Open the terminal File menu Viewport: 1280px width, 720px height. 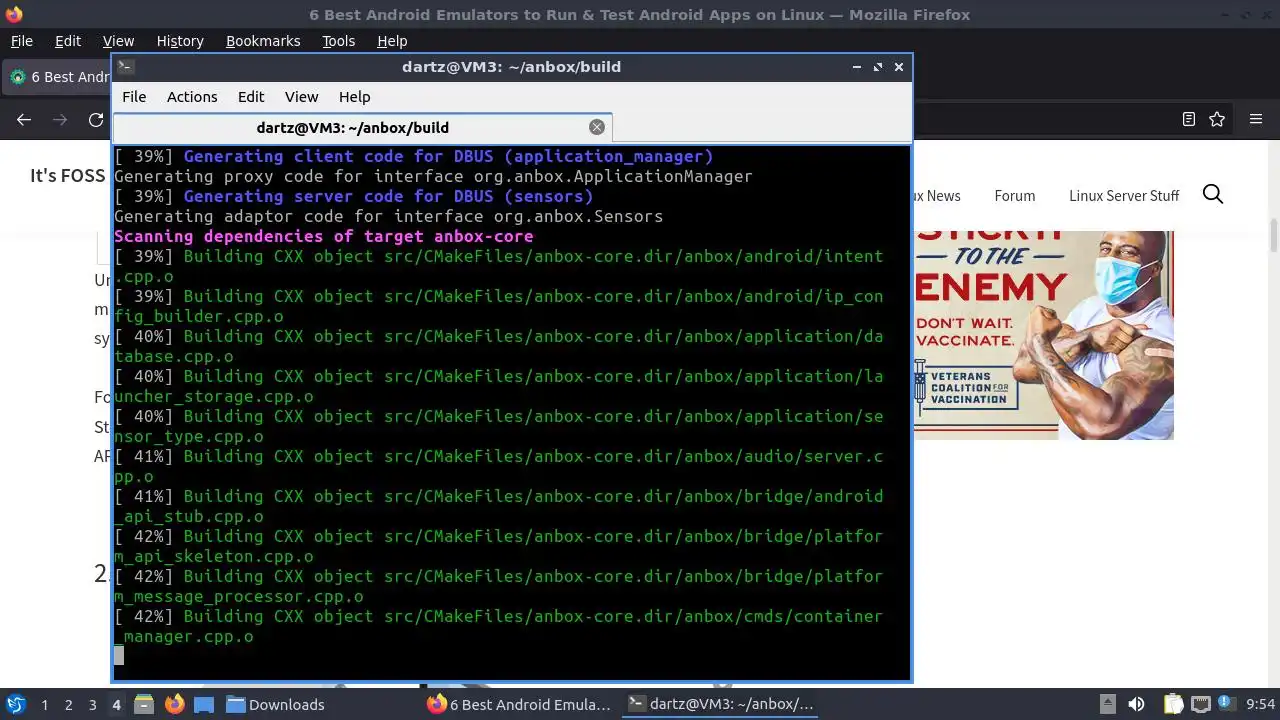(134, 97)
